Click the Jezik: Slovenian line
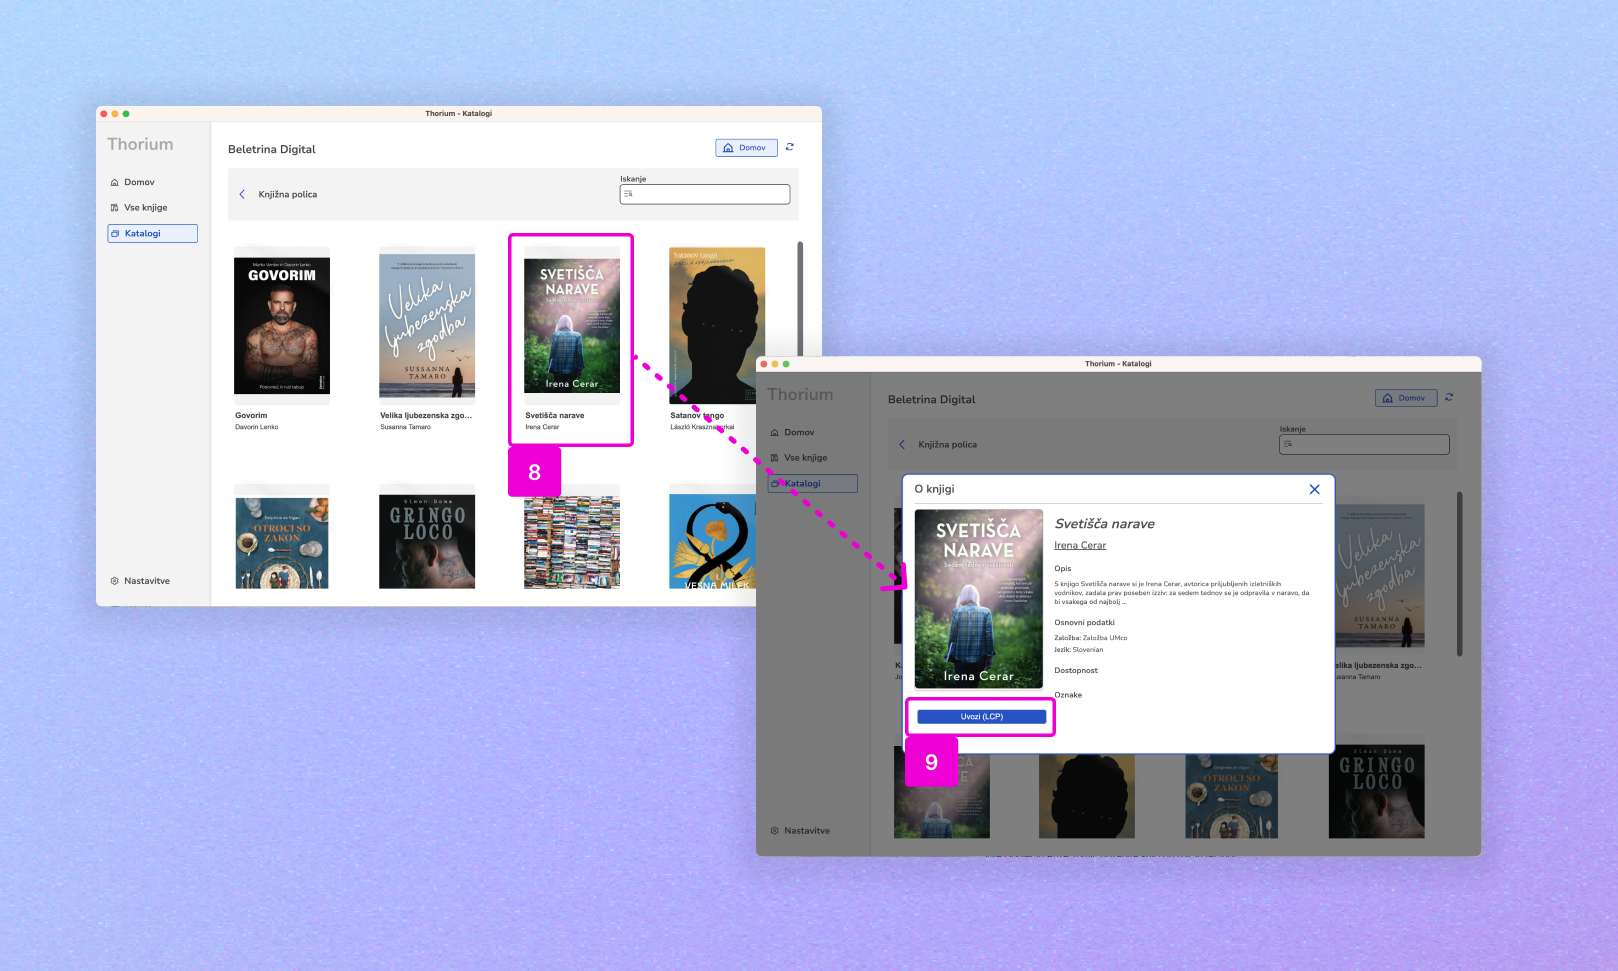This screenshot has width=1618, height=971. click(1079, 650)
